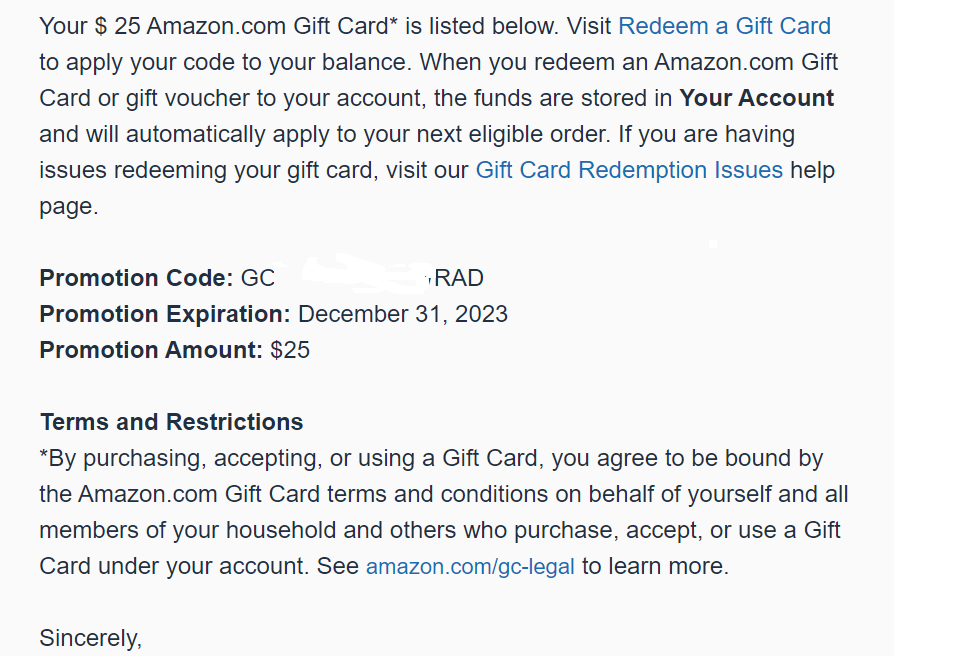Viewport: 953px width, 656px height.
Task: Open the Redeem a Gift Card link
Action: point(724,26)
